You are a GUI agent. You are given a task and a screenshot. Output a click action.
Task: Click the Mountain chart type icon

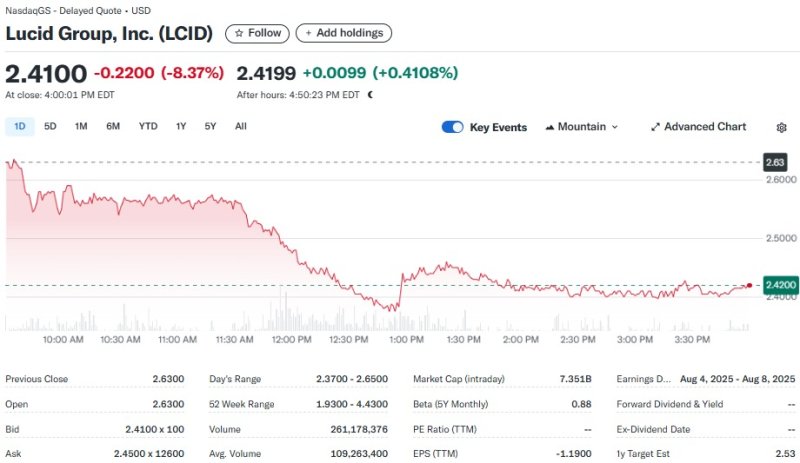click(550, 127)
